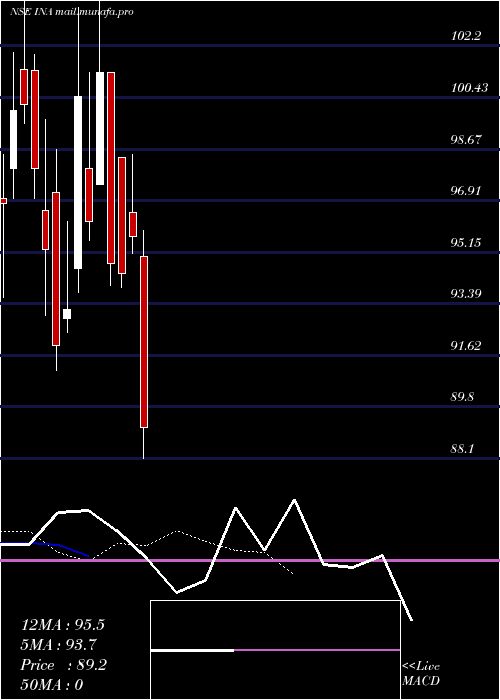Image resolution: width=500 pixels, height=700 pixels.
Task: Click the 5MA : 93.7 value
Action: click(59, 645)
